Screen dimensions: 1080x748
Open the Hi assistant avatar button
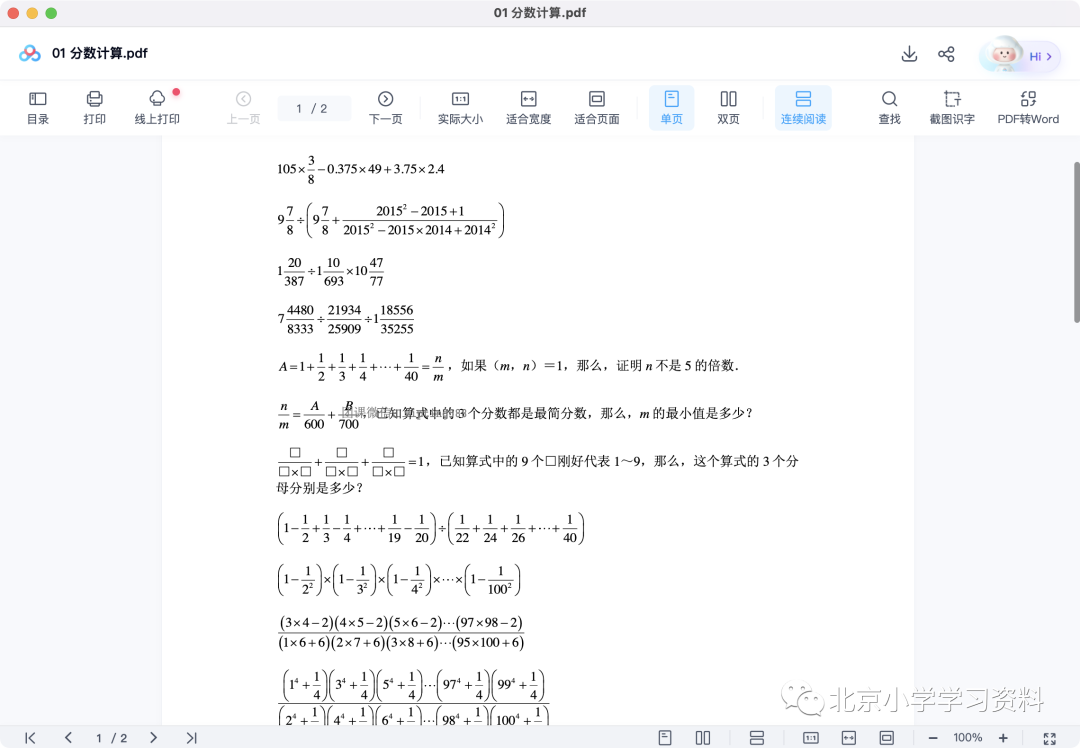tap(1019, 56)
